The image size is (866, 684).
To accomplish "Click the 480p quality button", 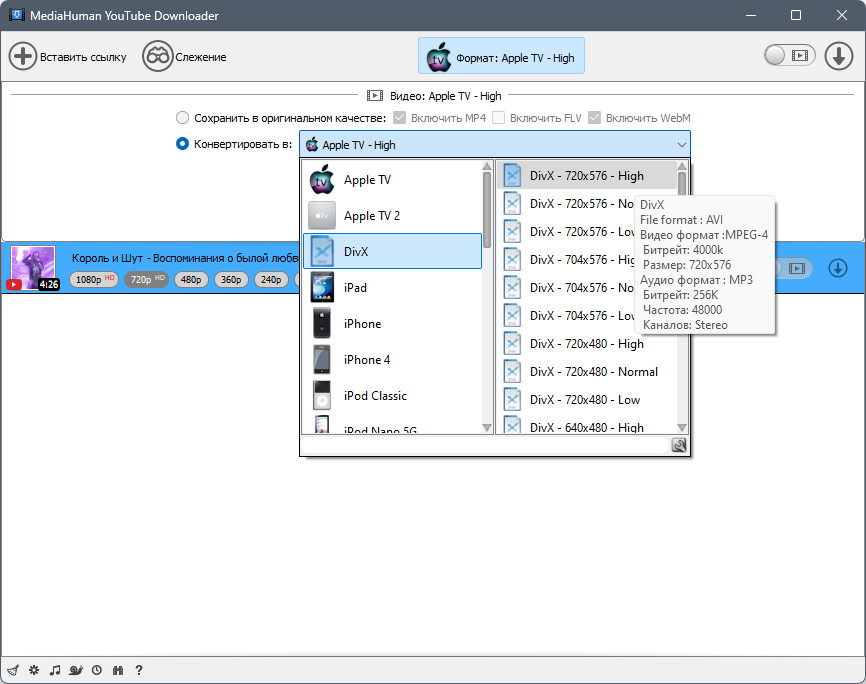I will 191,280.
